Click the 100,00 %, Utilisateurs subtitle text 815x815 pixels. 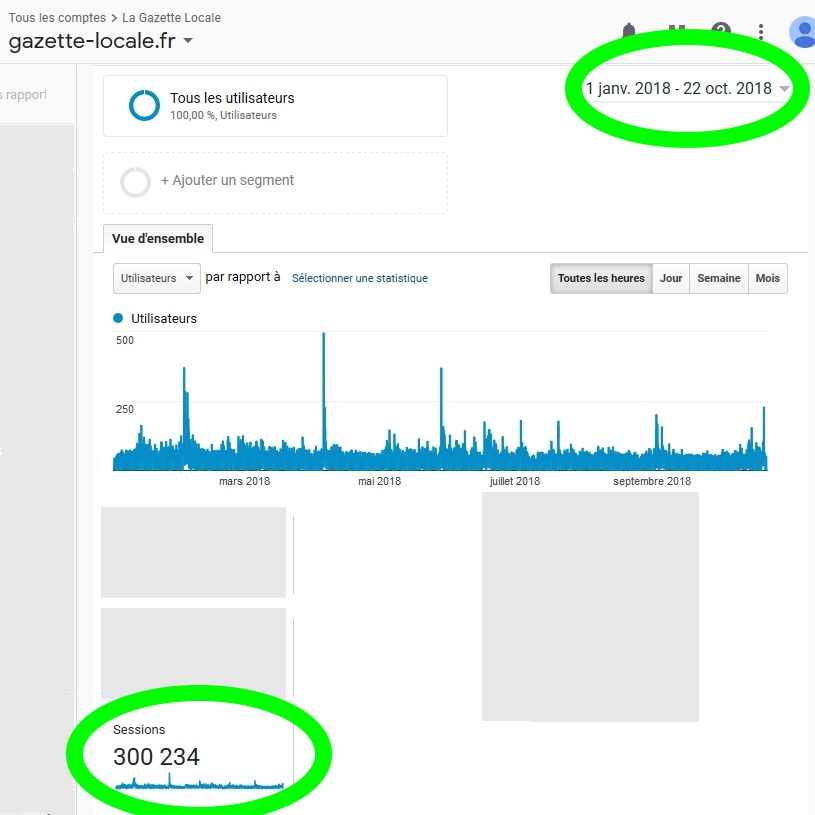click(224, 115)
